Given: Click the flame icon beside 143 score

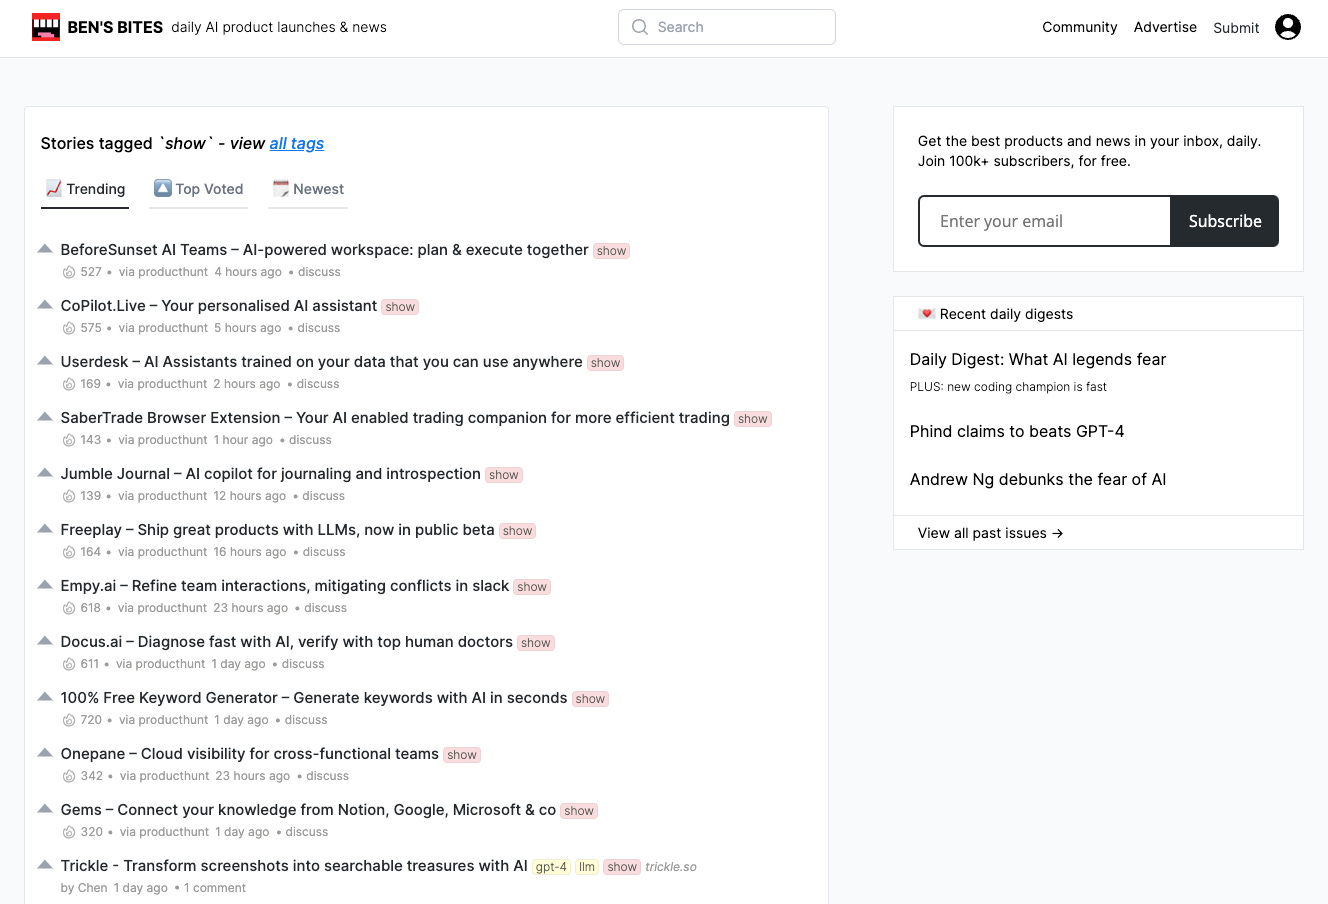Looking at the screenshot, I should 69,440.
